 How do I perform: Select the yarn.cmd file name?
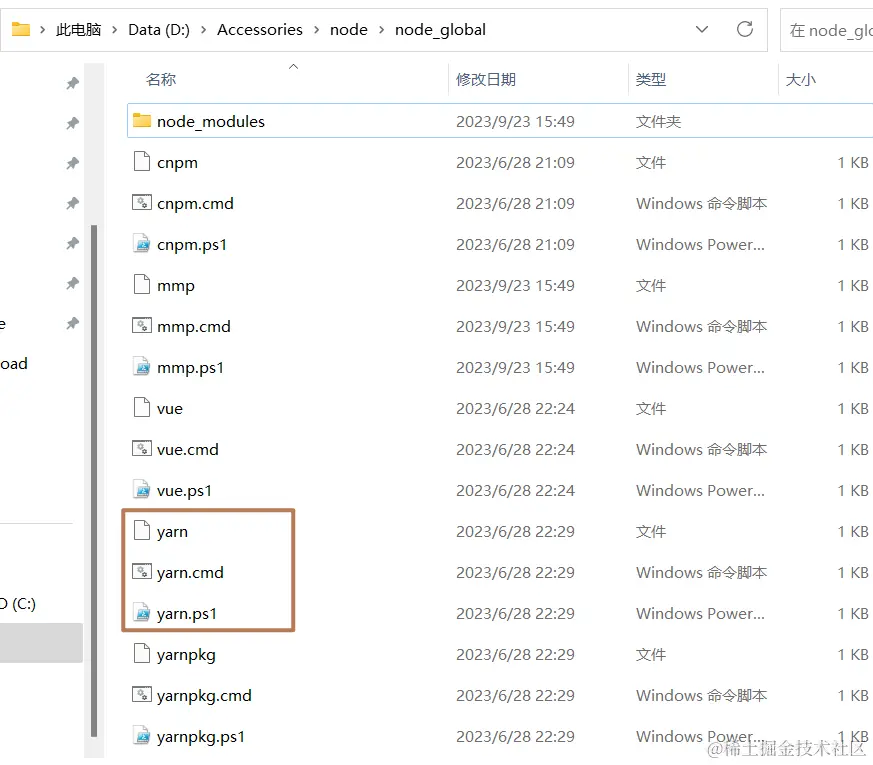point(190,573)
